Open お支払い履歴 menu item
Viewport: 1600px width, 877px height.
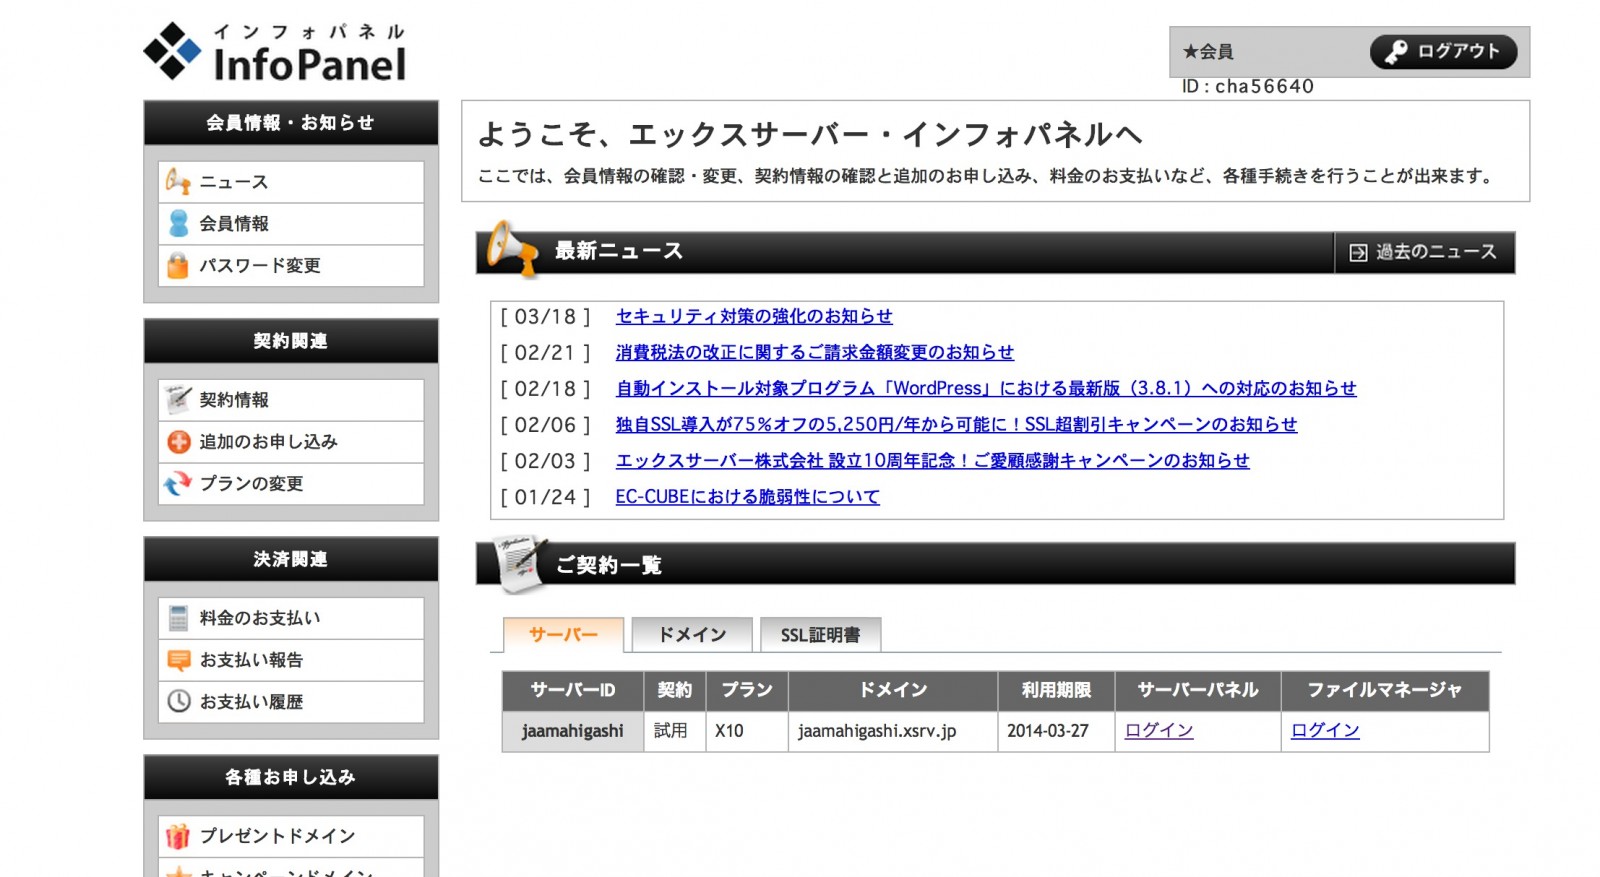point(291,702)
